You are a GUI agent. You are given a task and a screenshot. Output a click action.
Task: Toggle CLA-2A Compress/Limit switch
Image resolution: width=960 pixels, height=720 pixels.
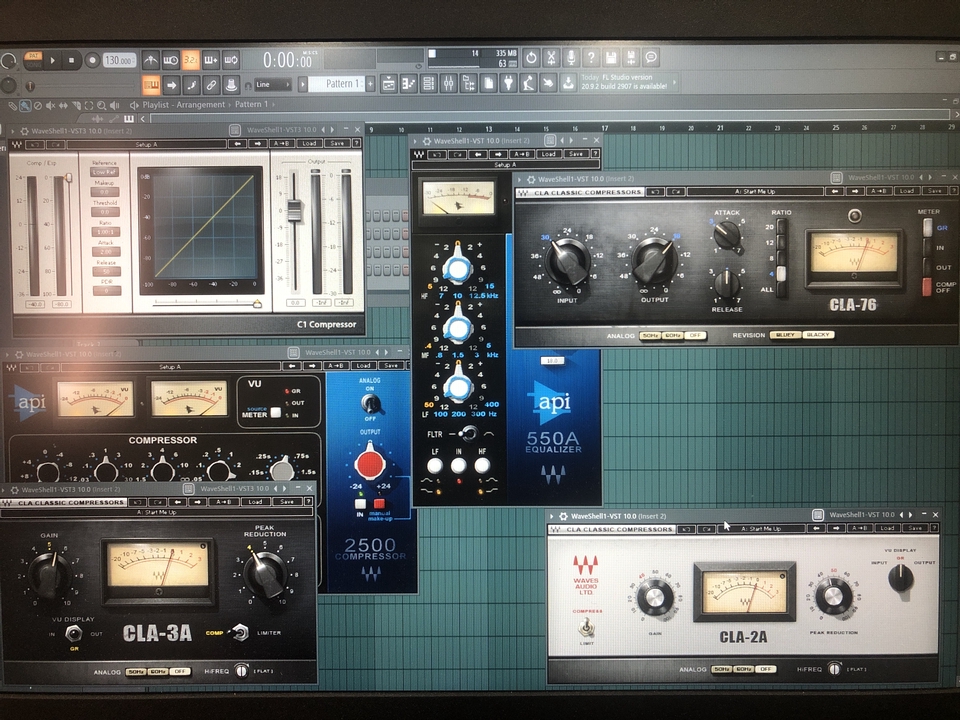(586, 627)
